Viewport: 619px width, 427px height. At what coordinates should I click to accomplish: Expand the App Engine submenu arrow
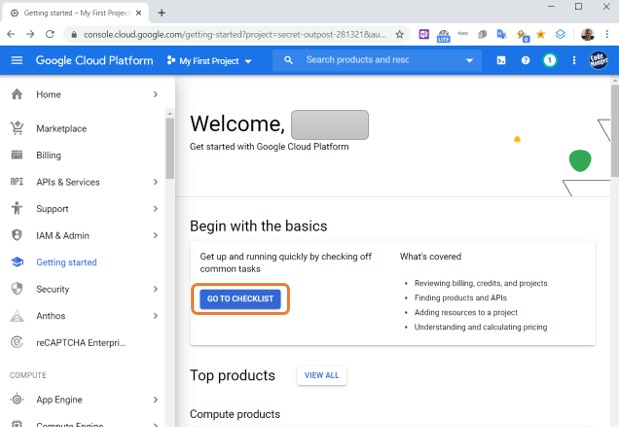click(x=156, y=399)
